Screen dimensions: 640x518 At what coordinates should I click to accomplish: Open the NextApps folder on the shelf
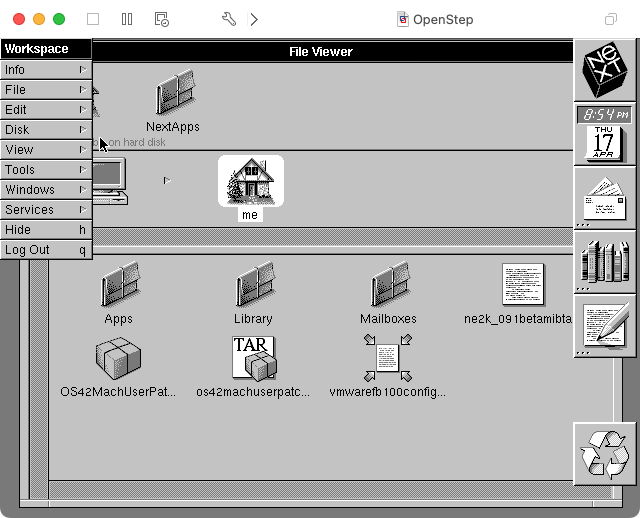[x=176, y=93]
